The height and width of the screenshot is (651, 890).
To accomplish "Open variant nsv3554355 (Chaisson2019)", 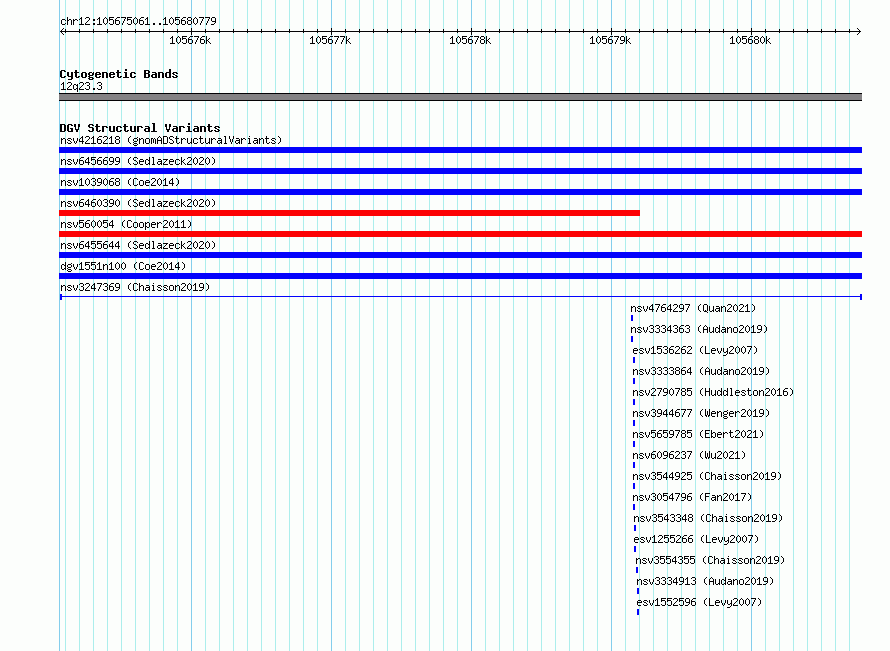I will click(x=711, y=560).
